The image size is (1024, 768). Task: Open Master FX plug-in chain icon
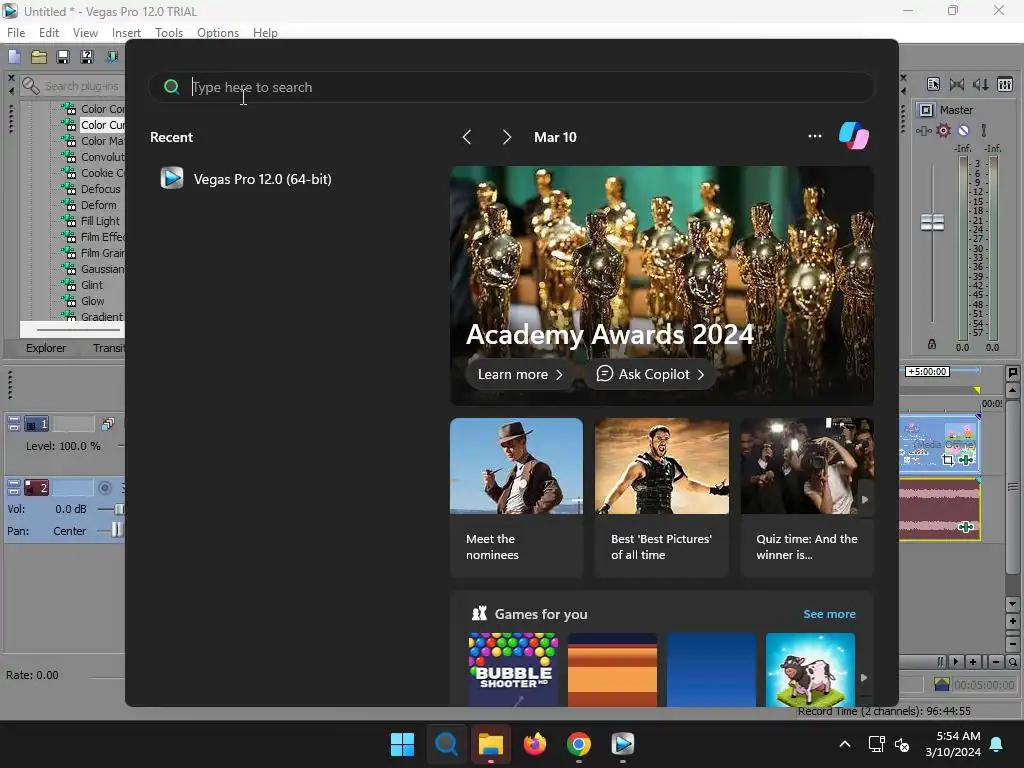923,131
